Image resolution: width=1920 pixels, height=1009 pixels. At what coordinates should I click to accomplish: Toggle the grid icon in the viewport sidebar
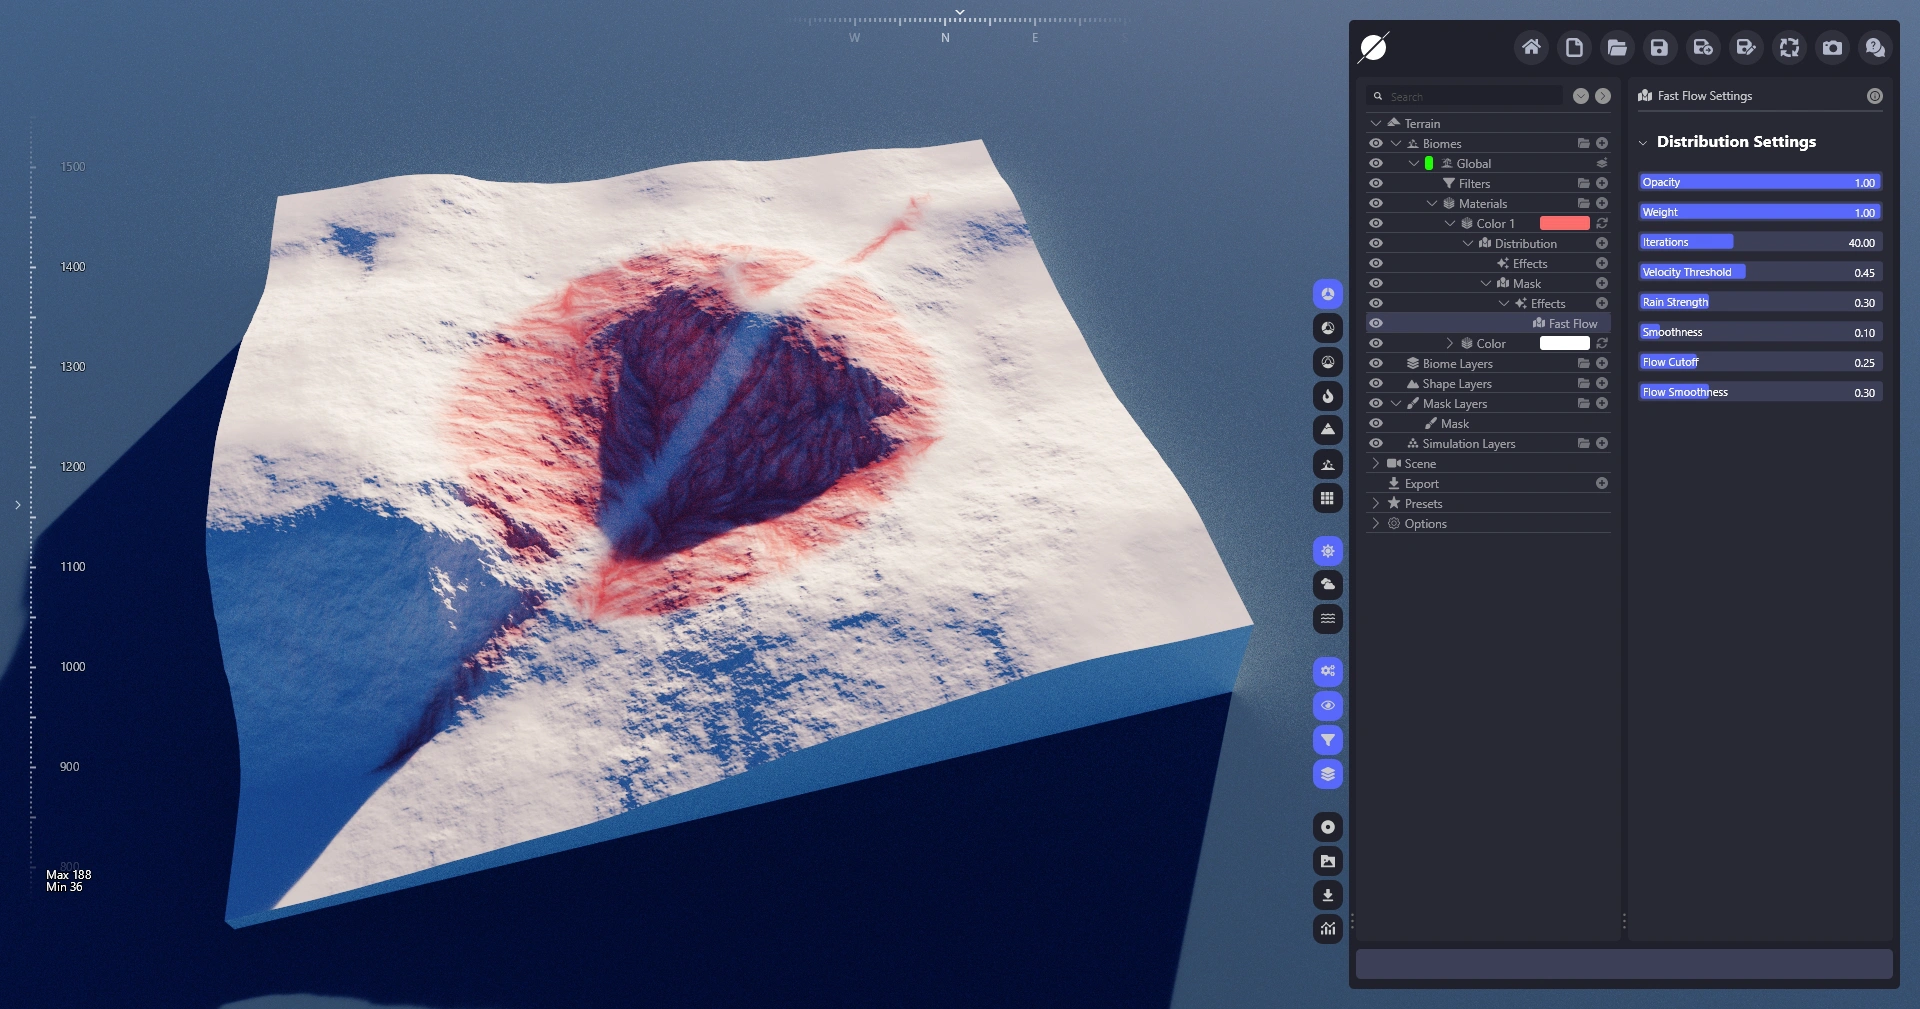tap(1327, 498)
